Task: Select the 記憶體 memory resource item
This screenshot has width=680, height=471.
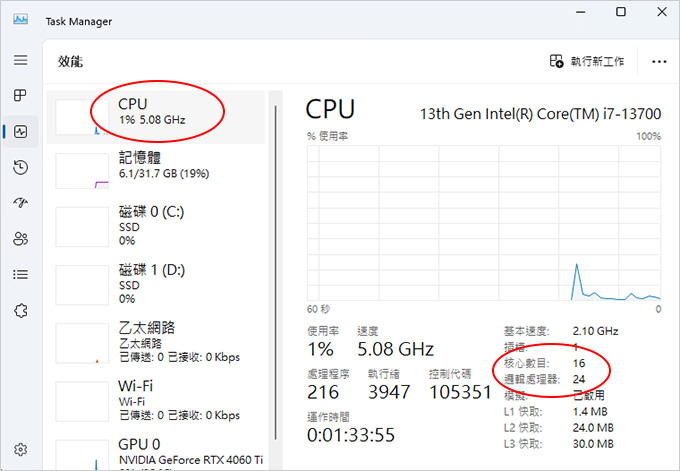Action: 156,170
